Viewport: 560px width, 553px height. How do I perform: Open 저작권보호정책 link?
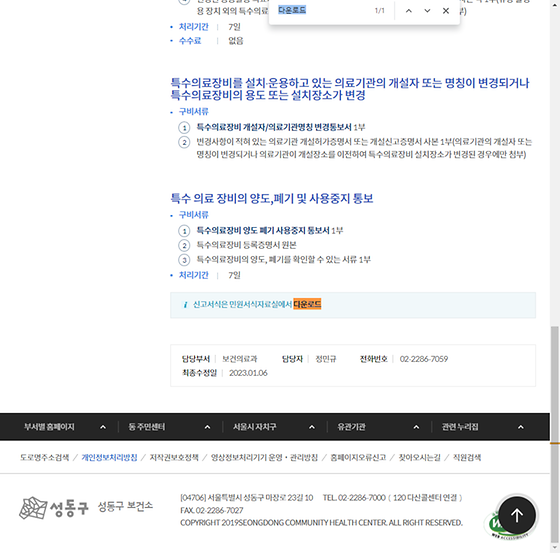174,458
